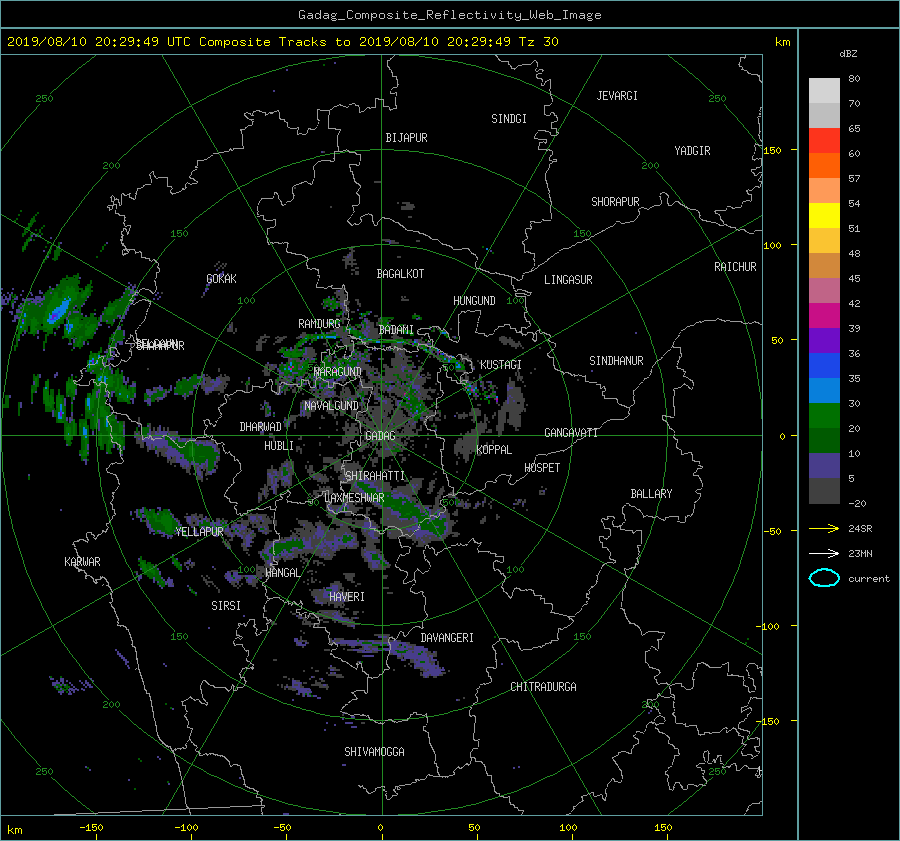This screenshot has height=841, width=900.
Task: Pick the green 20 dBZ color swatch
Action: [824, 416]
